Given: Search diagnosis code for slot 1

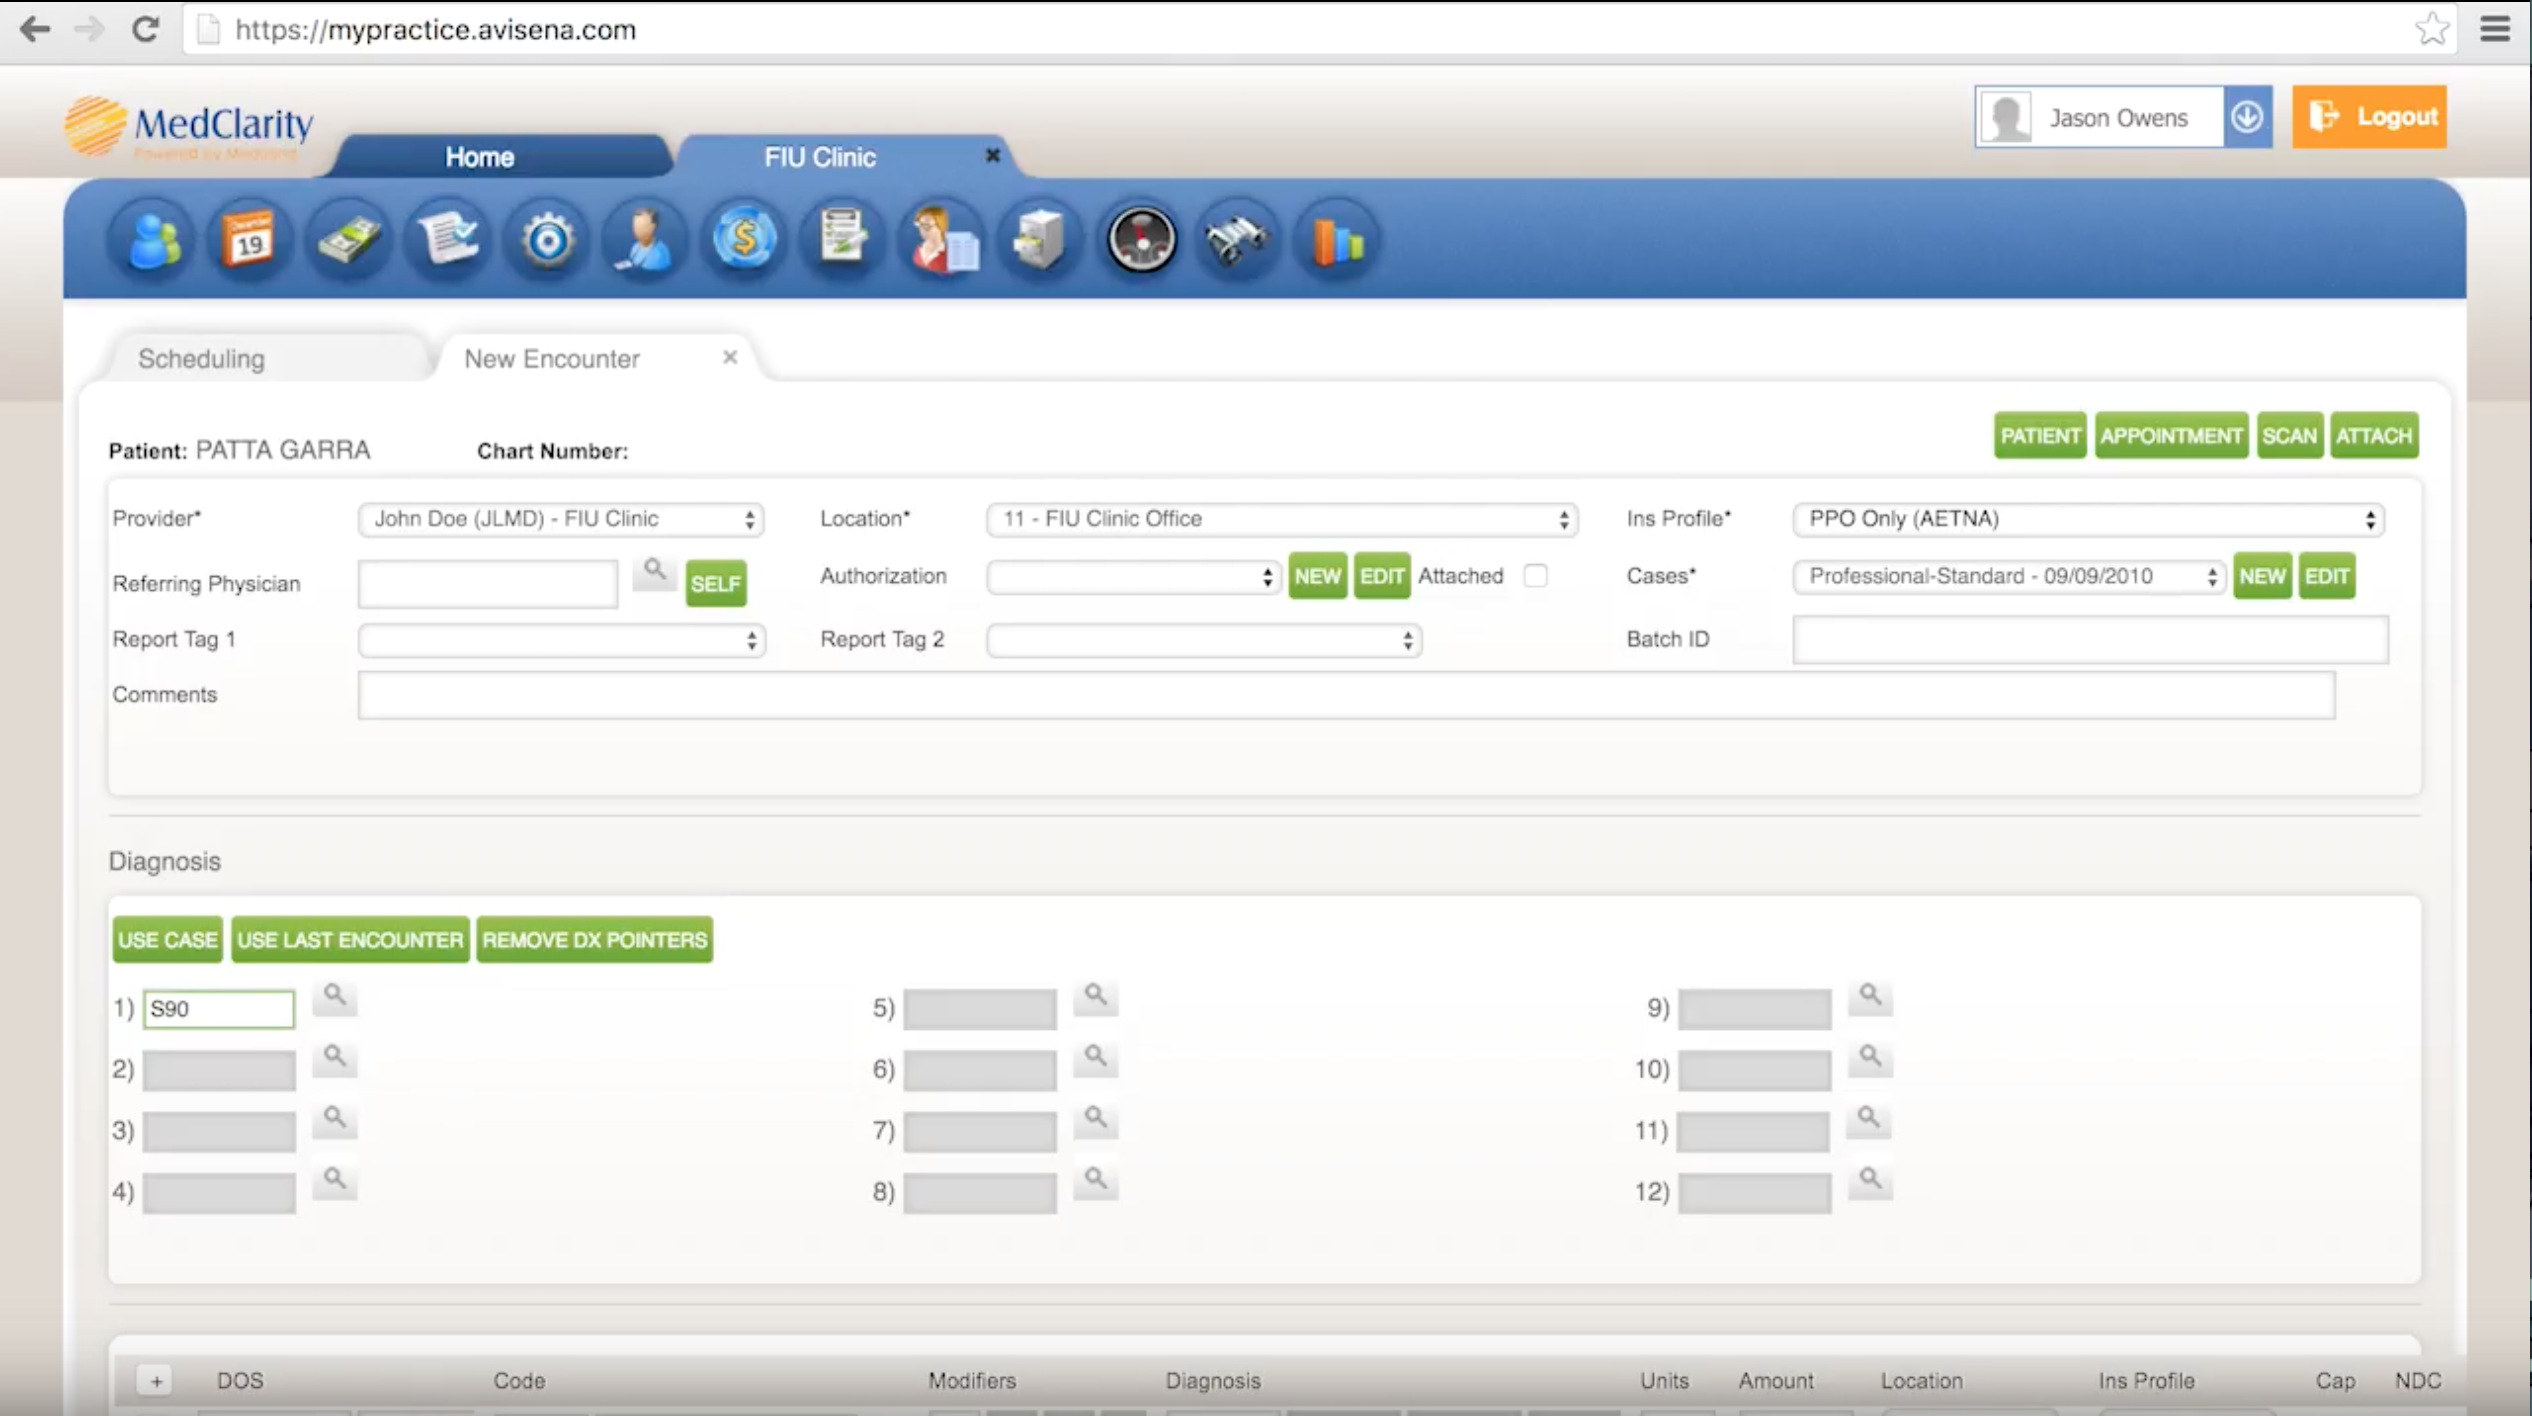Looking at the screenshot, I should pyautogui.click(x=334, y=997).
